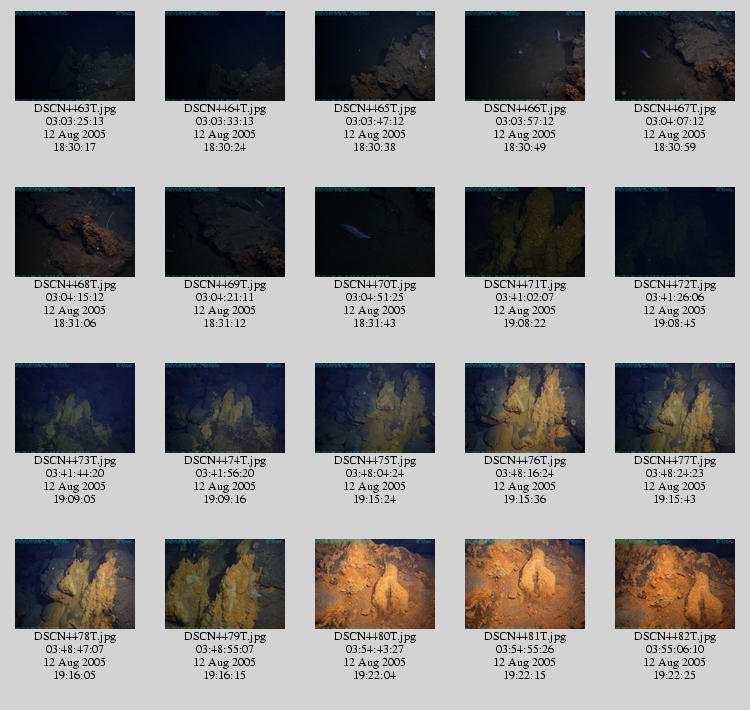Select timecode 03:48:04:24
This screenshot has width=750, height=710.
pyautogui.click(x=375, y=473)
